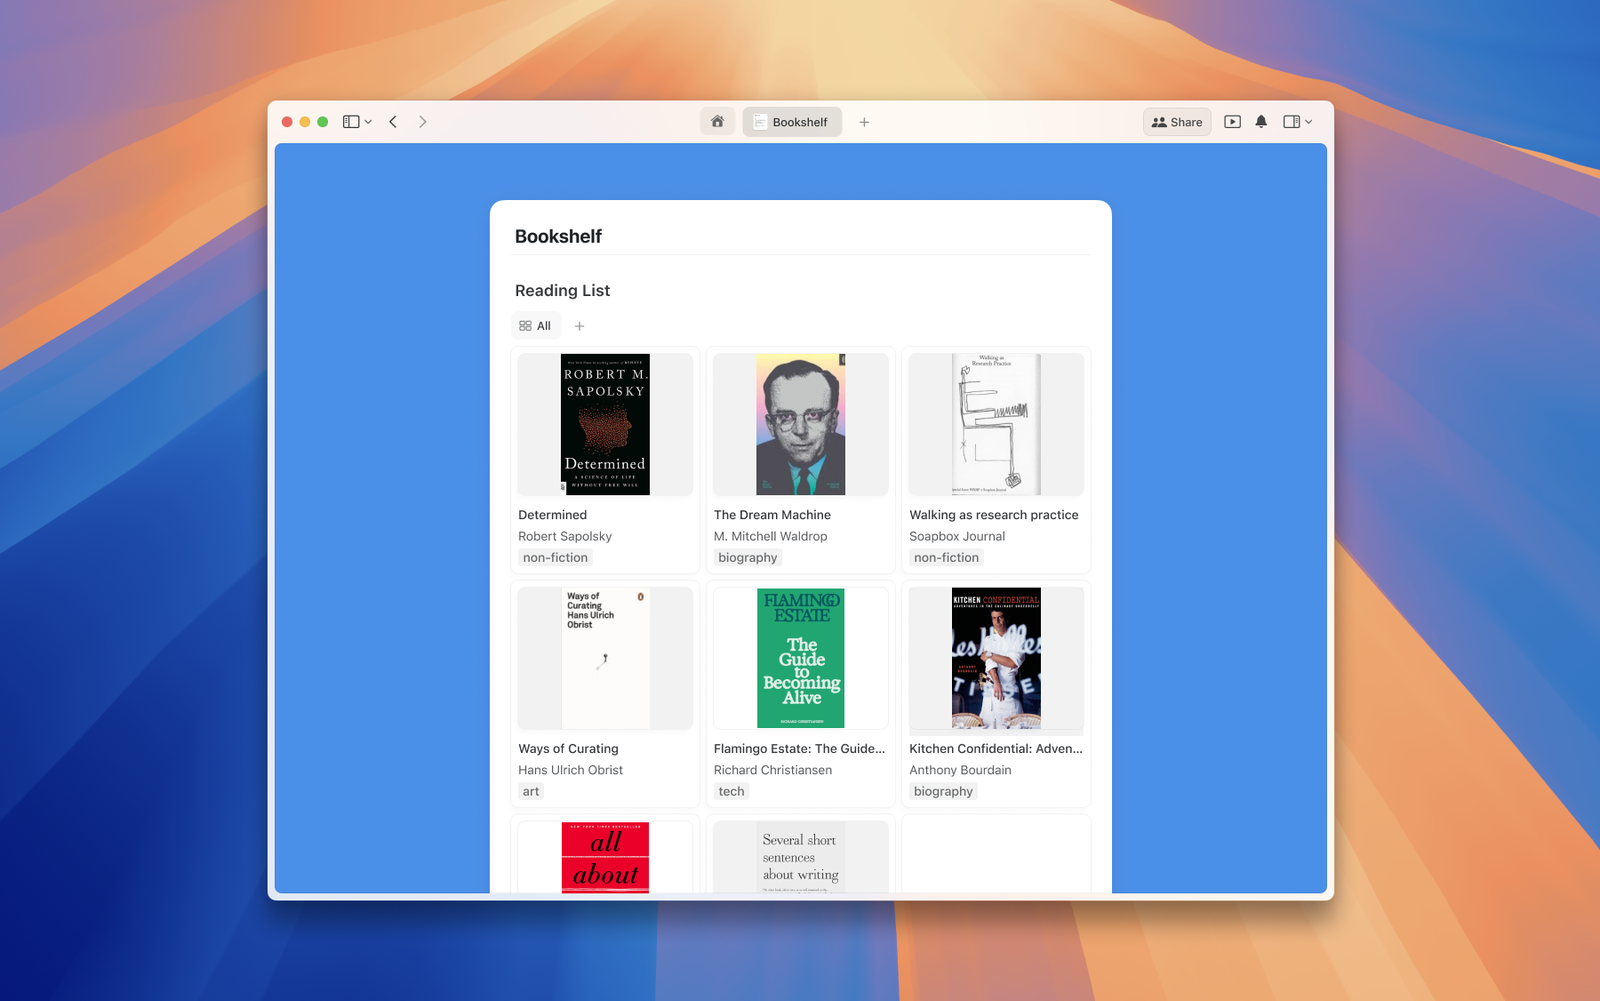Go forward with the forward arrow
The image size is (1600, 1001).
(423, 122)
